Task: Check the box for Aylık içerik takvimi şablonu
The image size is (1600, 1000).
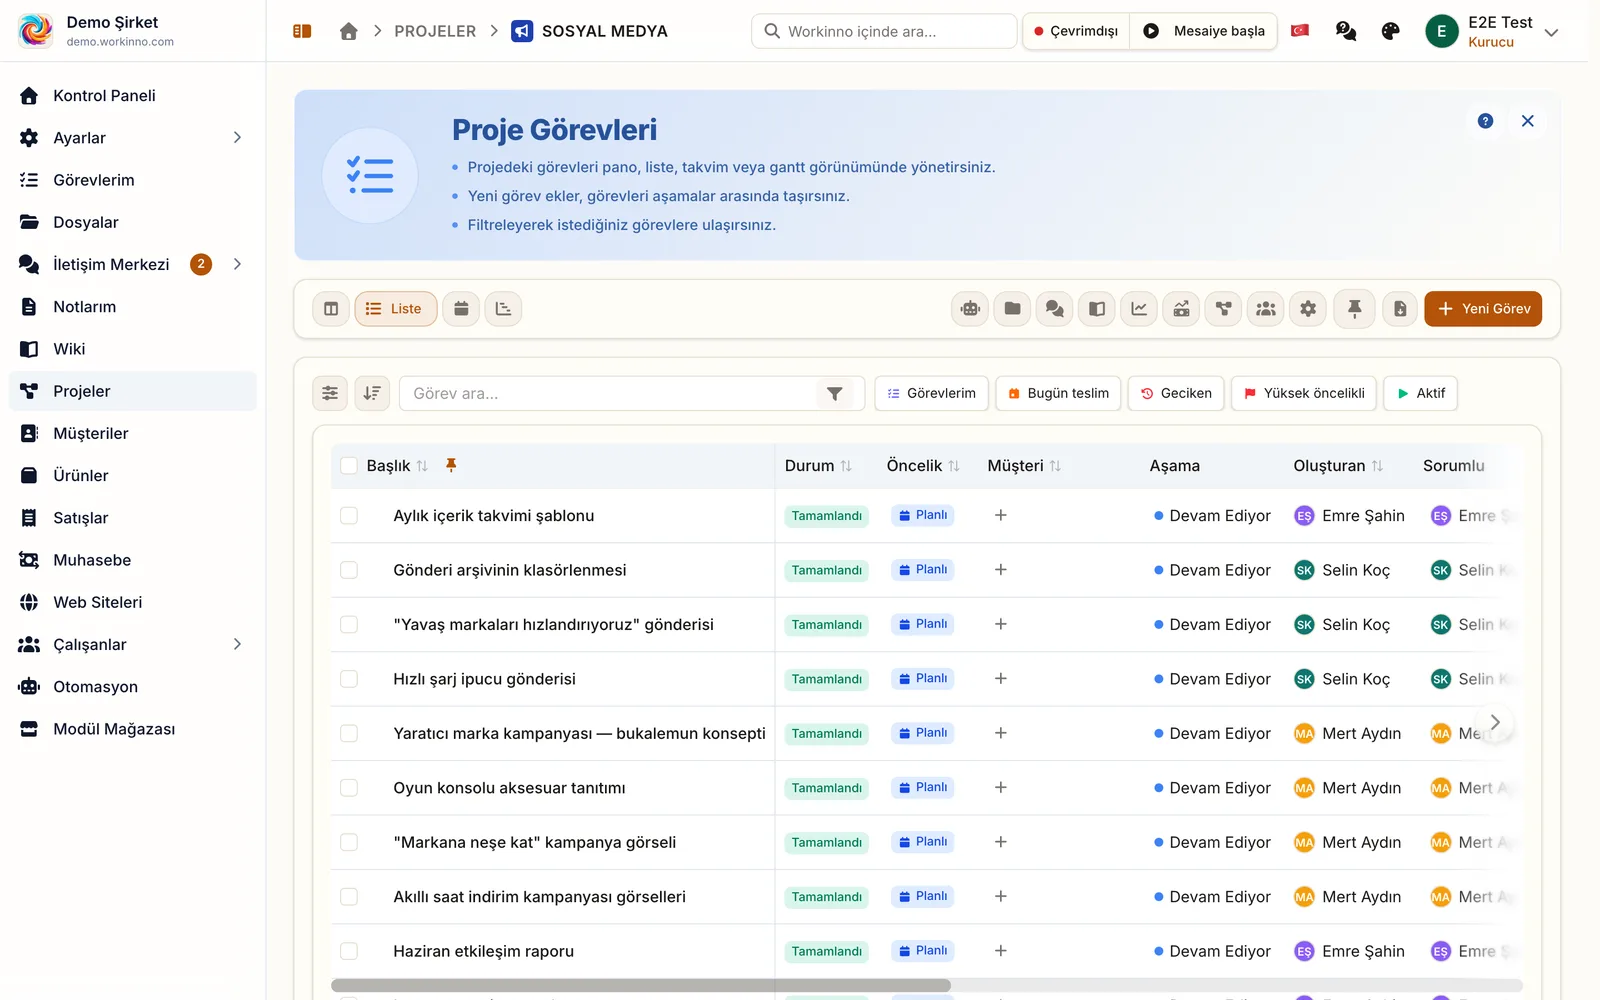Action: (x=349, y=516)
